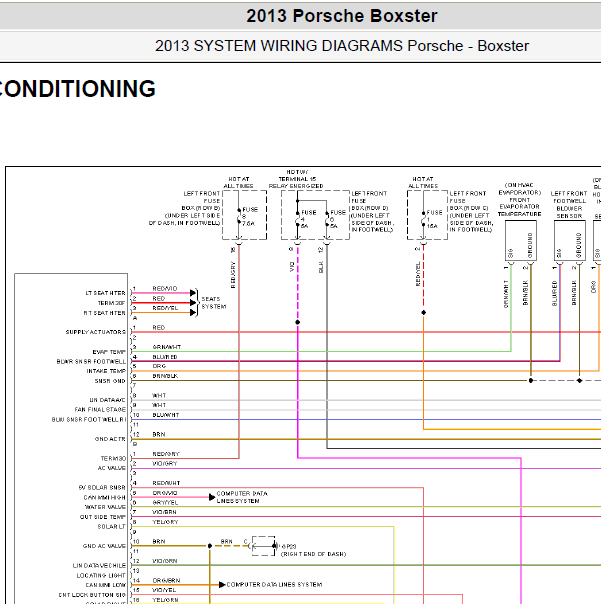Click the 'SP23' splice label
Viewport: 601px width, 604px height.
pos(289,547)
